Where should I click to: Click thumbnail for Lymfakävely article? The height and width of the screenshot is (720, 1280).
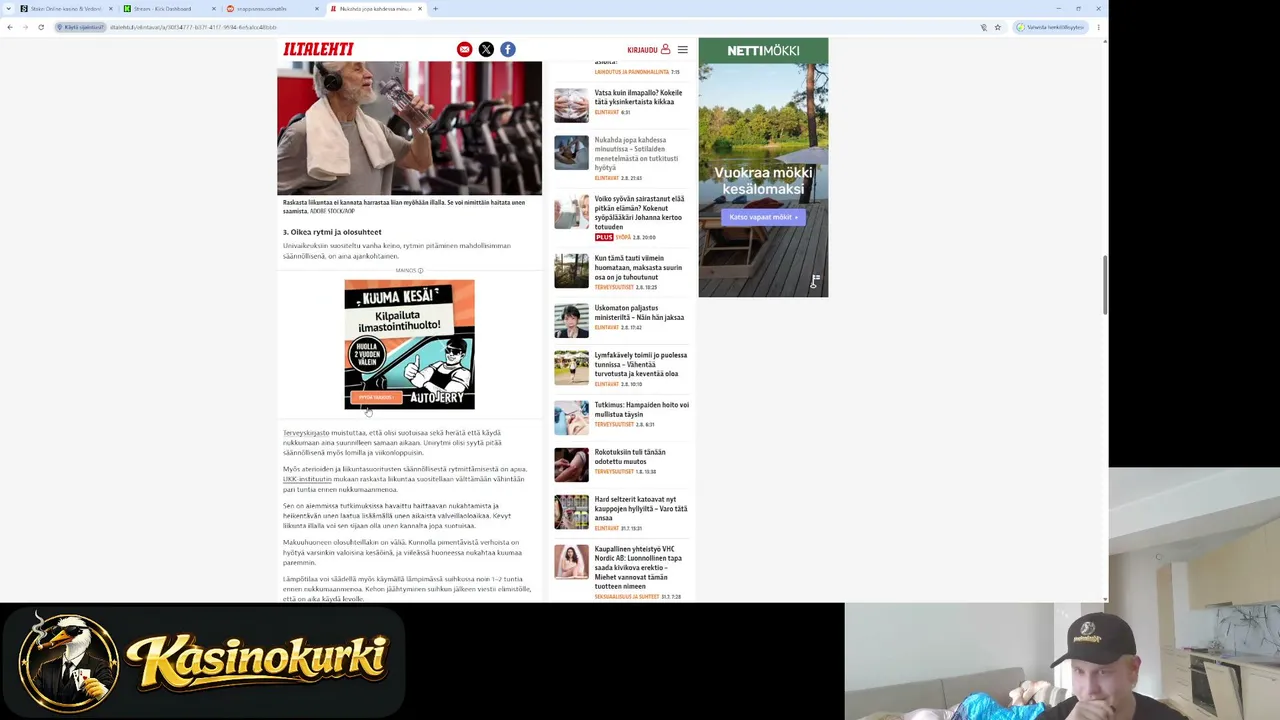571,368
